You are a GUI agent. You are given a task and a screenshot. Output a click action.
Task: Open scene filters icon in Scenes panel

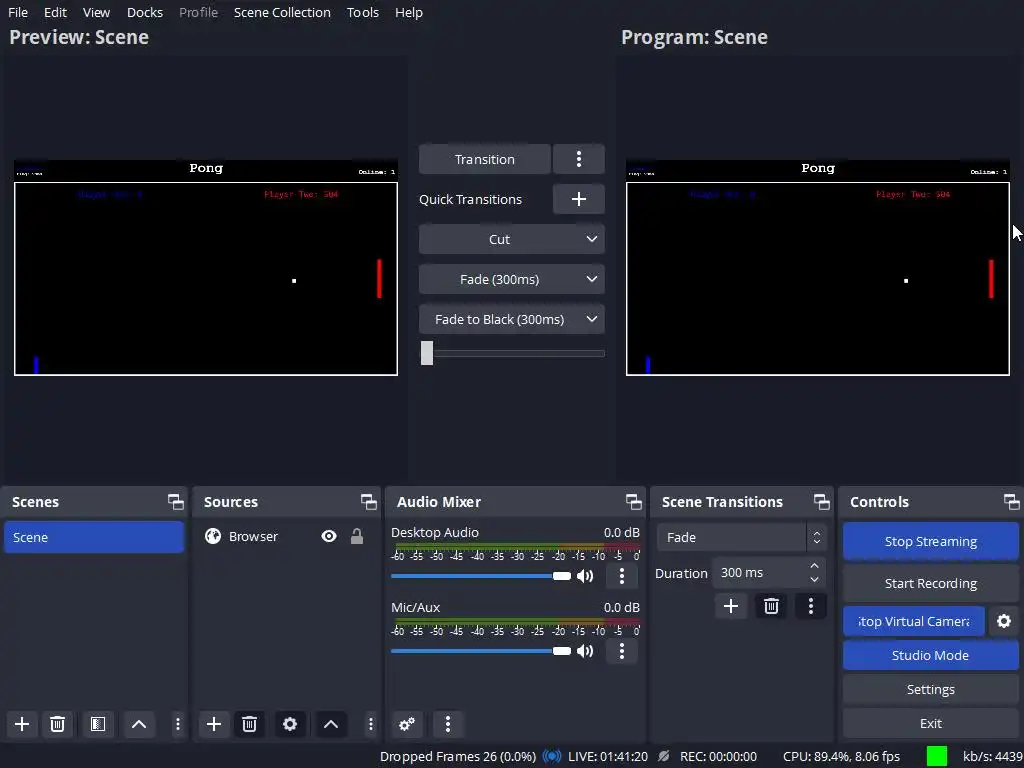coord(98,724)
